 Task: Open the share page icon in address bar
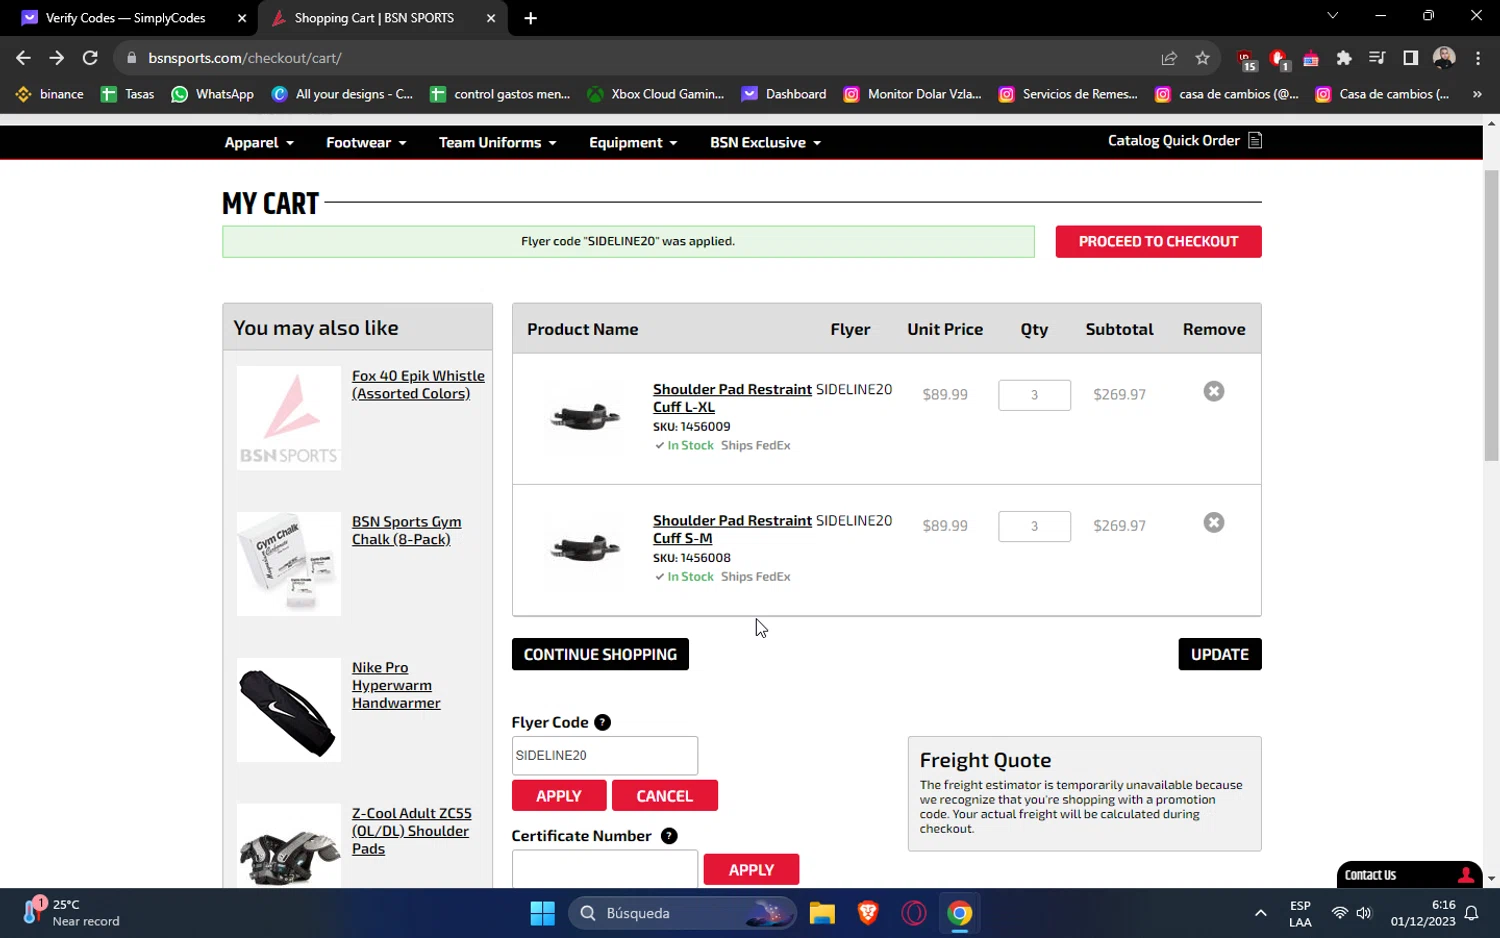[1169, 58]
